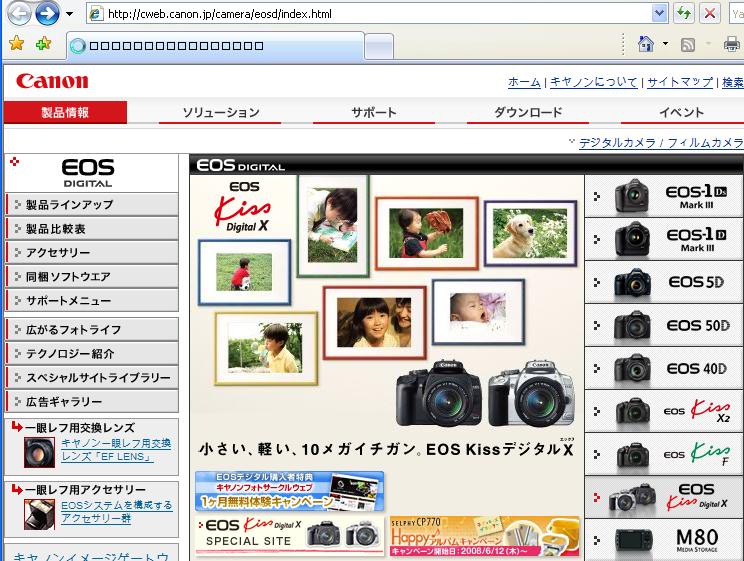The width and height of the screenshot is (744, 561).
Task: Select the ソリューション navigation tab
Action: [220, 112]
